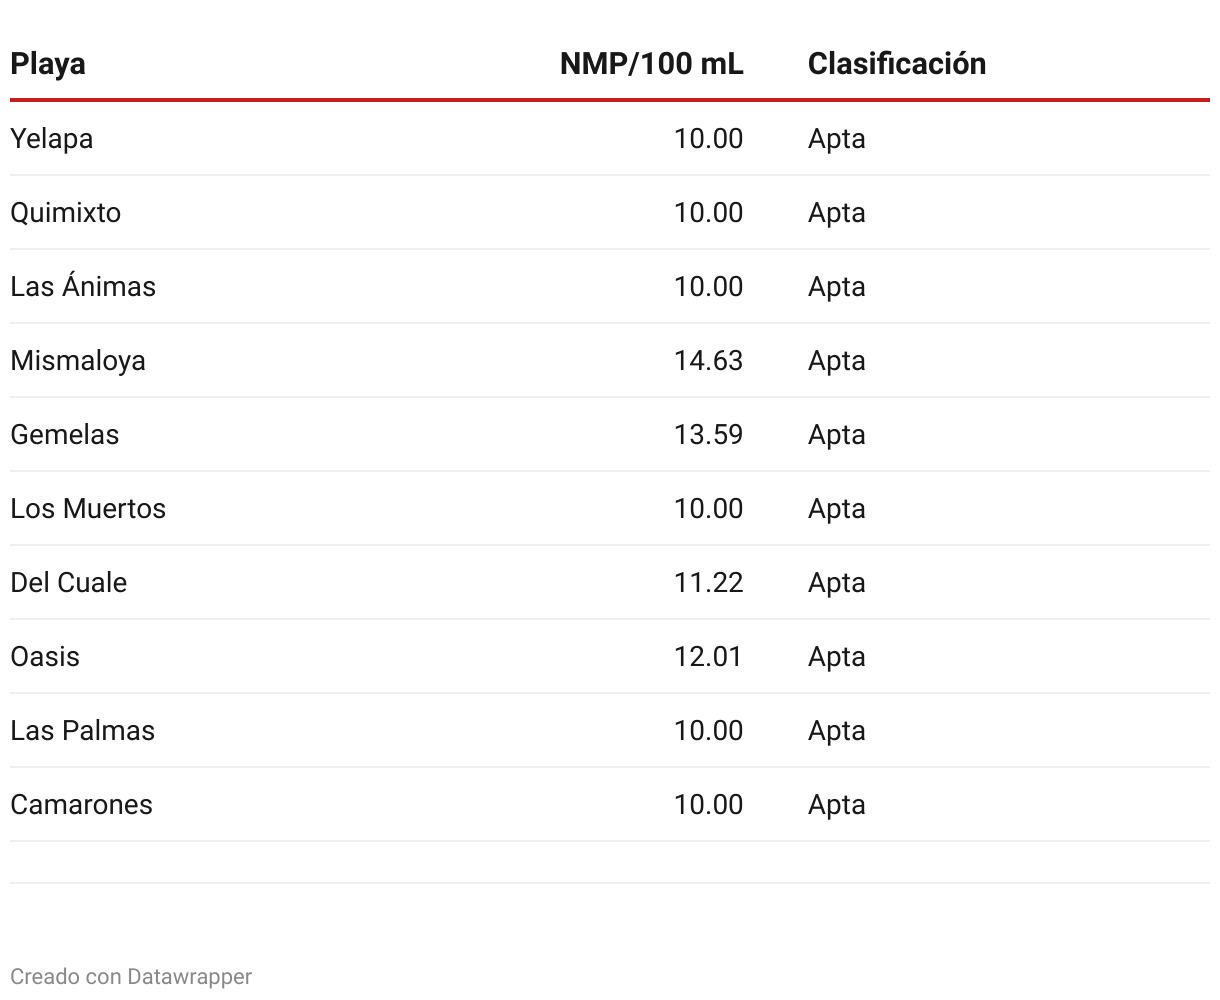Click the Apta classification for Yelapa
The image size is (1220, 1000).
(836, 139)
